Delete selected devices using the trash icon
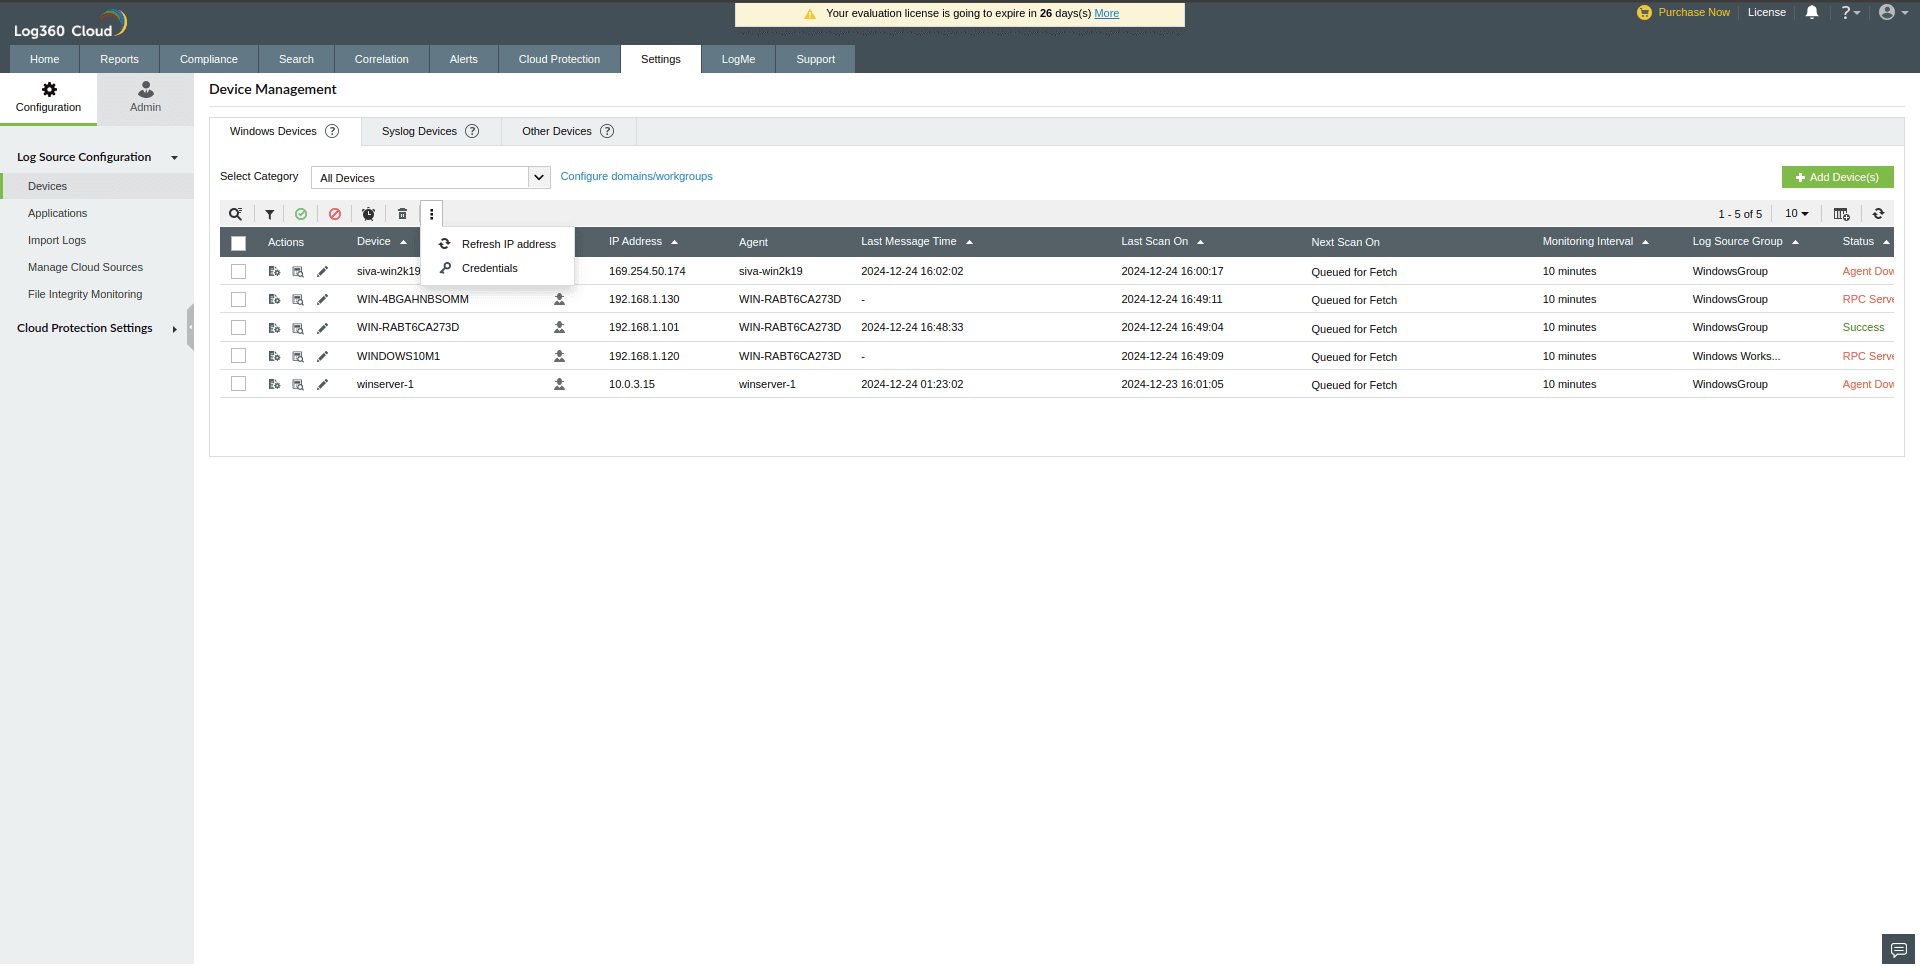This screenshot has height=966, width=1920. pyautogui.click(x=402, y=213)
